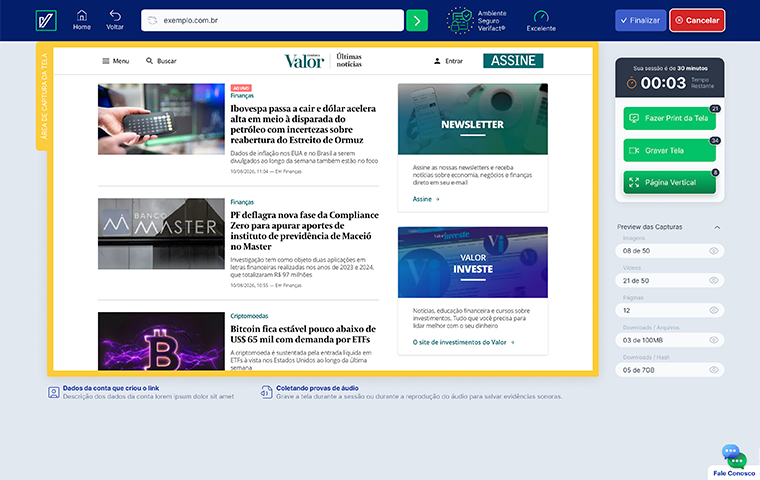Click the Ambiente Seguro Verifact shield icon
The height and width of the screenshot is (480, 760).
459,20
